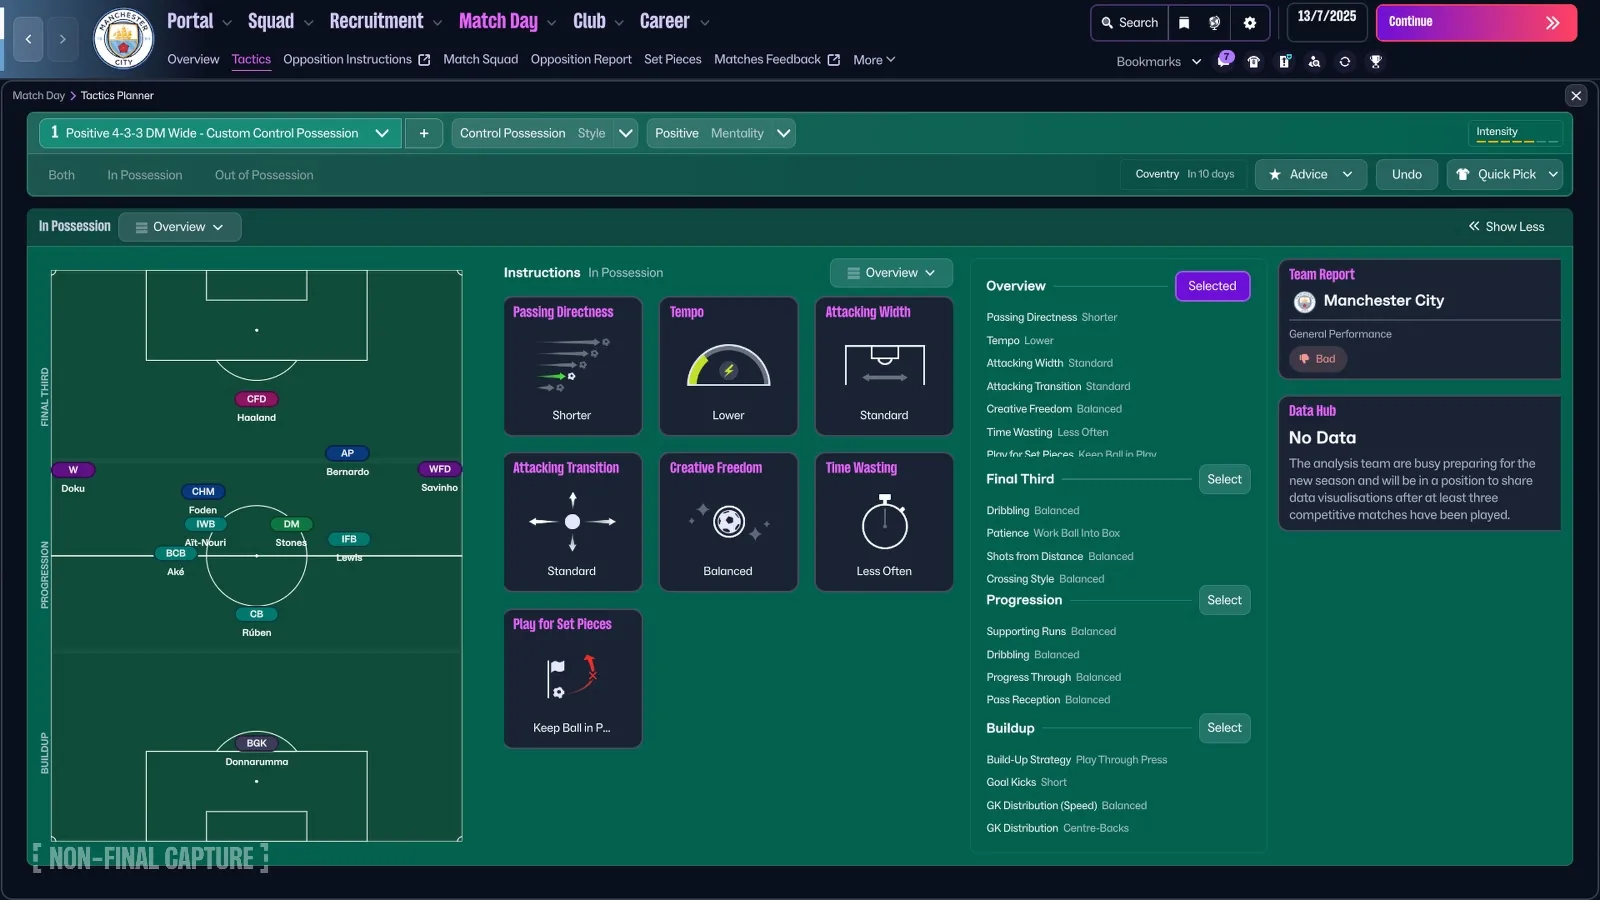This screenshot has height=900, width=1600.
Task: Close the Tactics Planner with X
Action: click(x=1576, y=96)
